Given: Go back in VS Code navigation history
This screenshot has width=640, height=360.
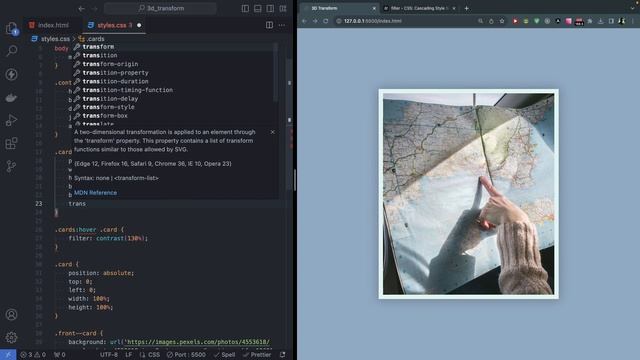Looking at the screenshot, I should click(x=82, y=8).
